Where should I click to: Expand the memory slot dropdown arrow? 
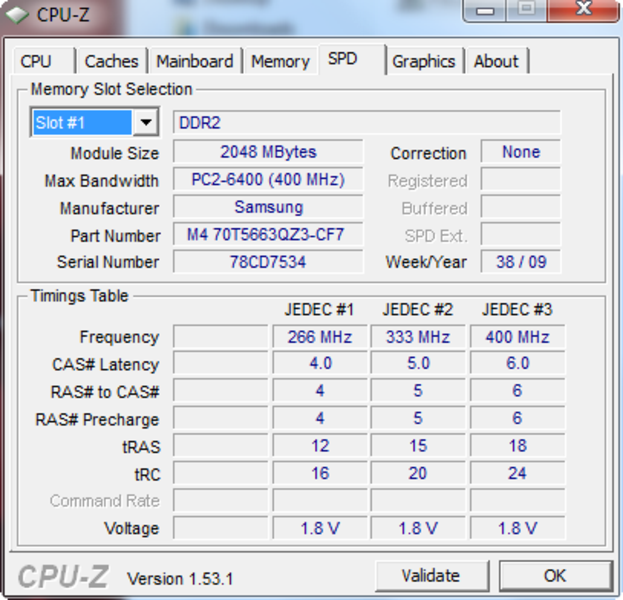coord(146,122)
